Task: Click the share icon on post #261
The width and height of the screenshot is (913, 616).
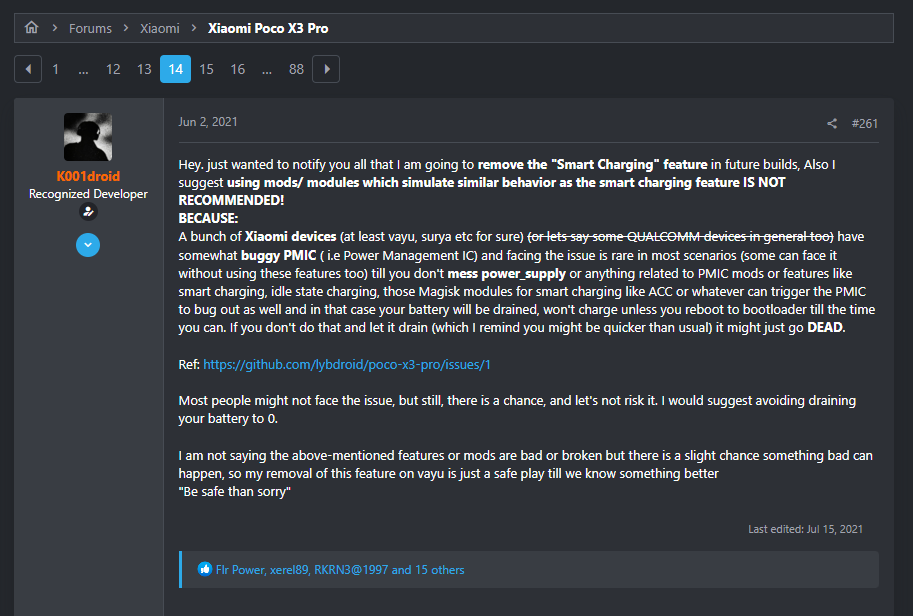Action: pyautogui.click(x=832, y=124)
